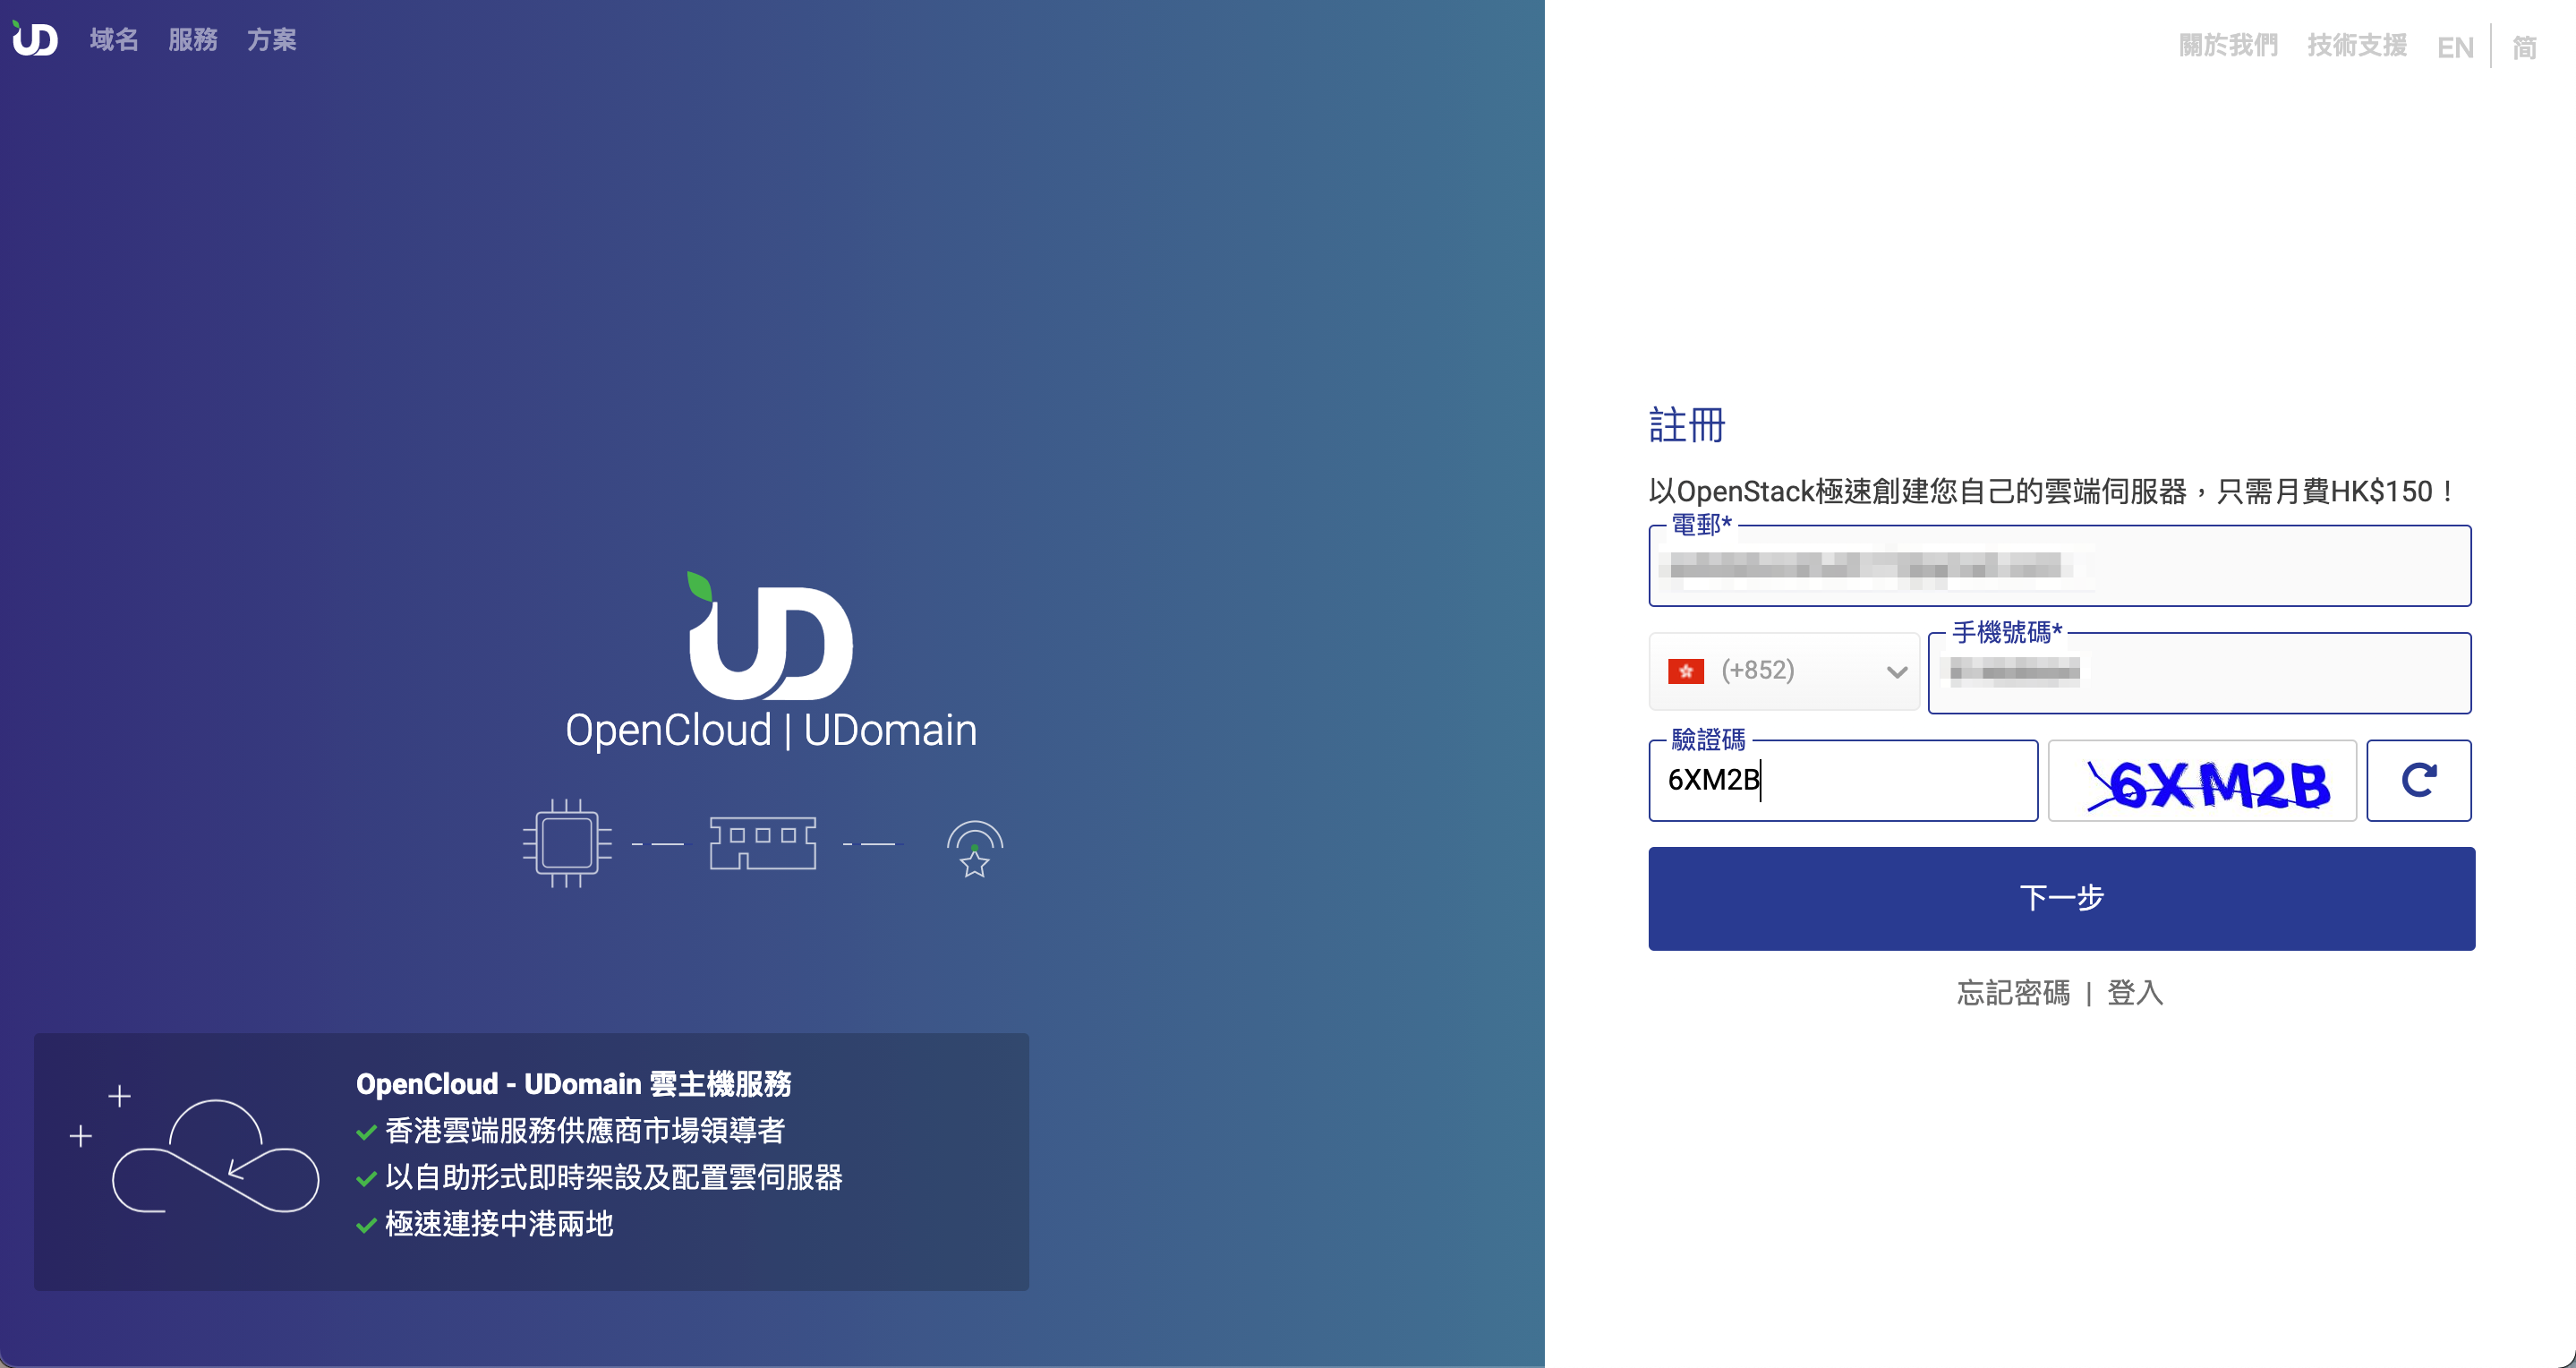This screenshot has width=2576, height=1368.
Task: Click the 驗證碼 verification code input field
Action: [1843, 782]
